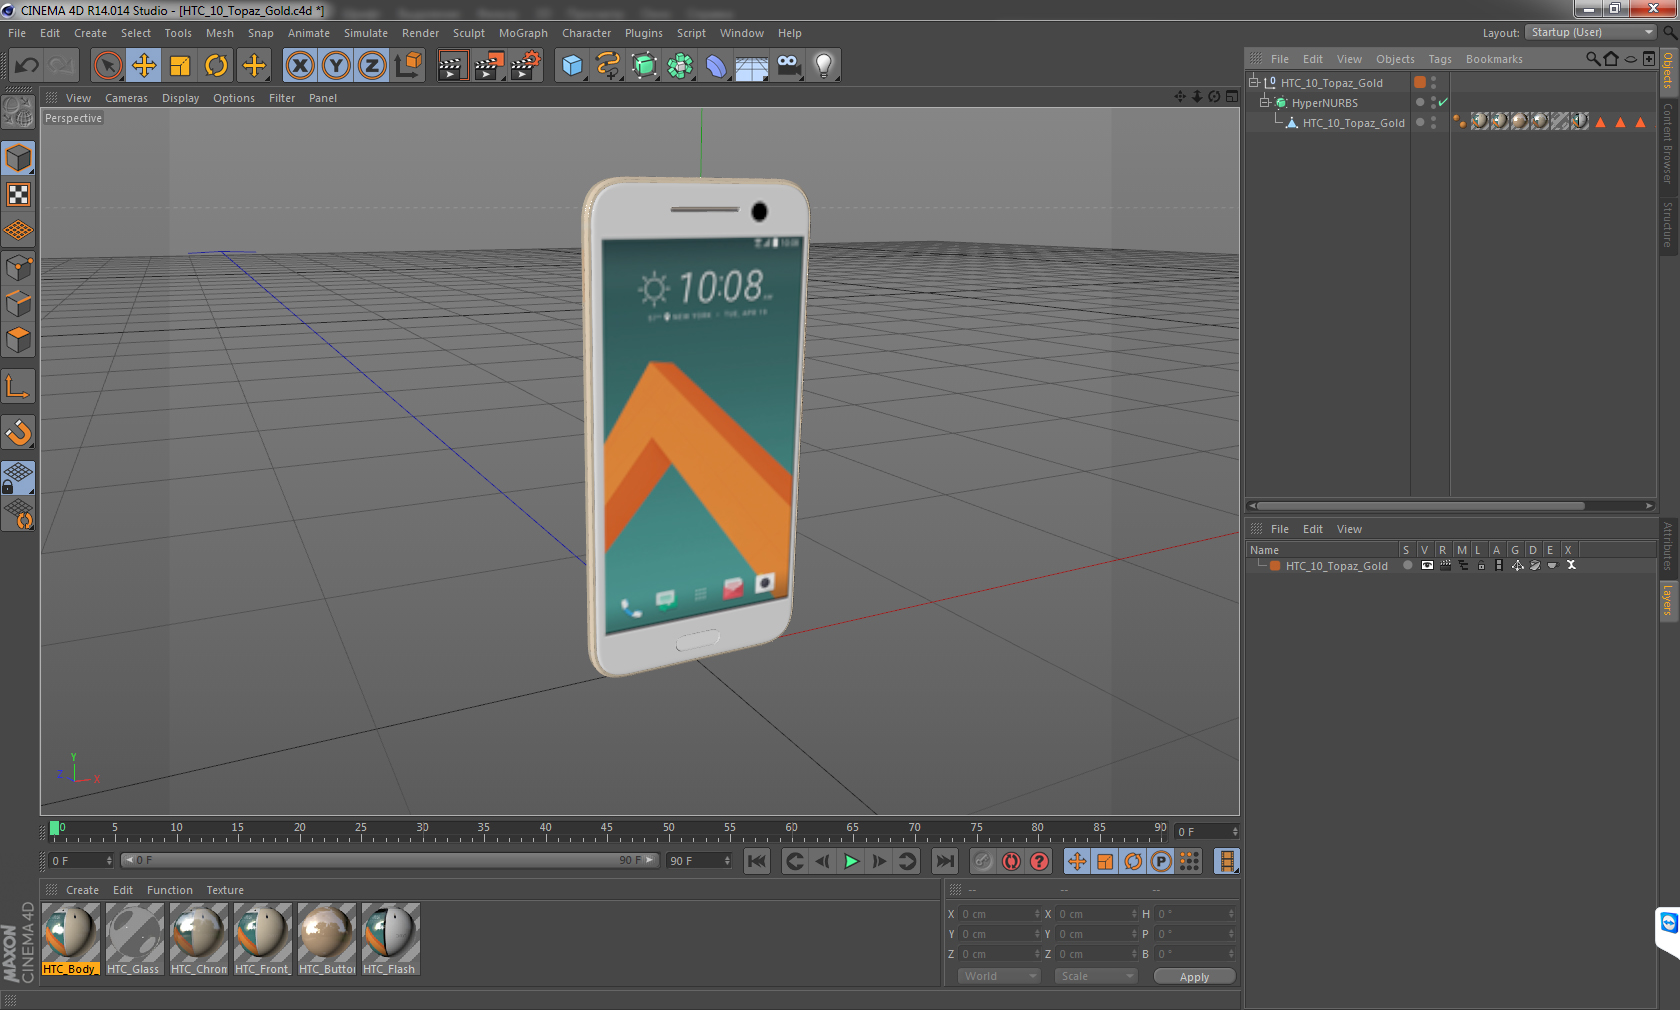Toggle Z axis lock
Image resolution: width=1680 pixels, height=1010 pixels.
point(372,66)
